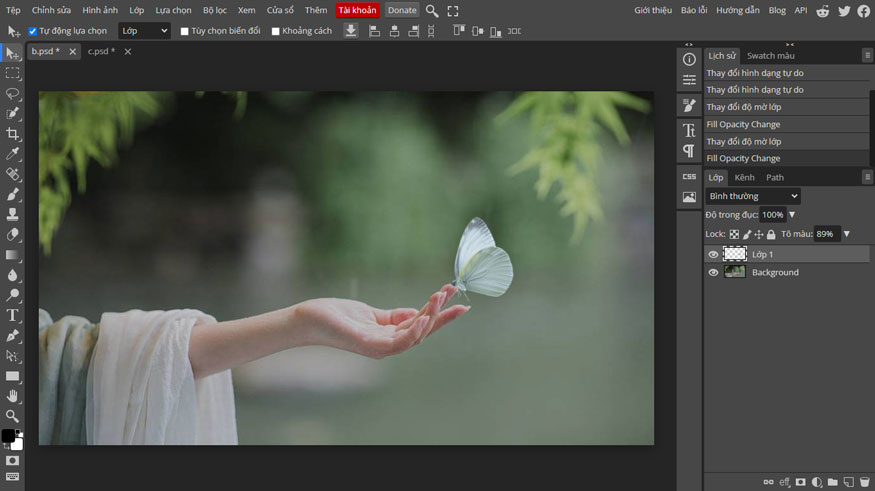Select the Crop tool
Screen dimensions: 875x491
pos(12,134)
